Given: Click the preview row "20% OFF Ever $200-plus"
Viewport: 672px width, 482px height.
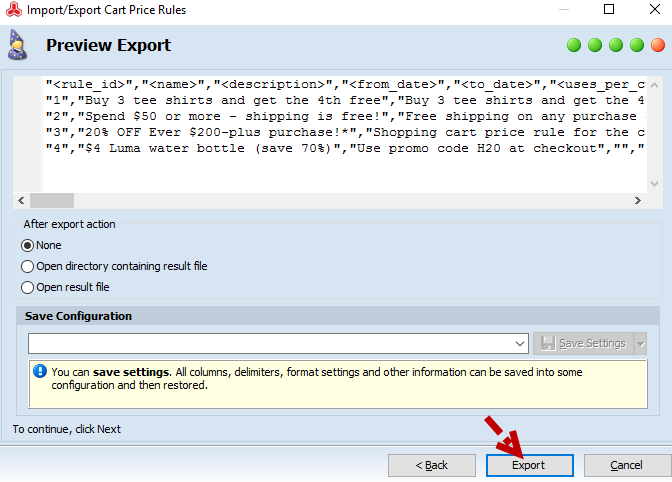Looking at the screenshot, I should pos(345,132).
